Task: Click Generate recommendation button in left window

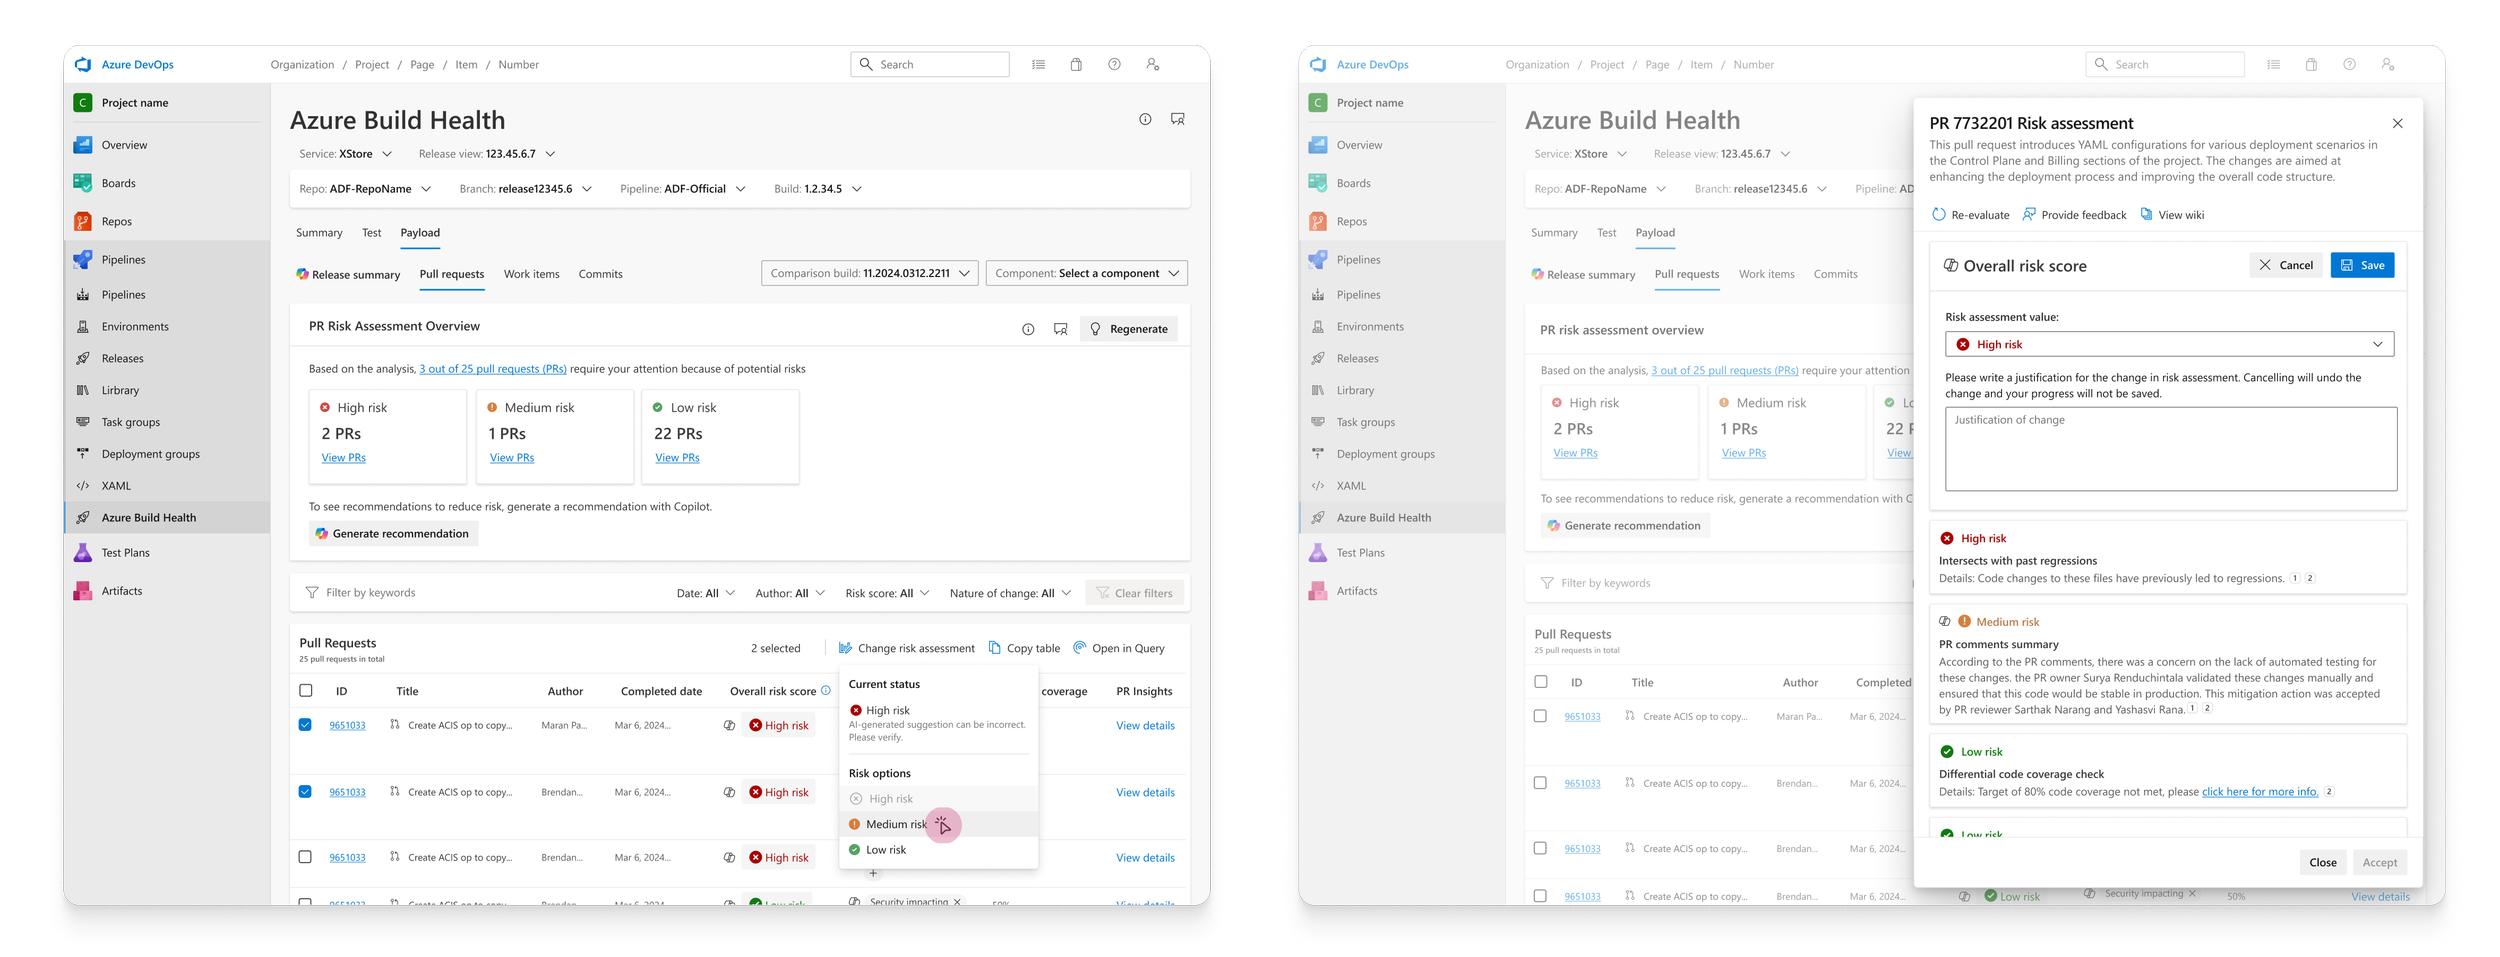Action: [393, 533]
